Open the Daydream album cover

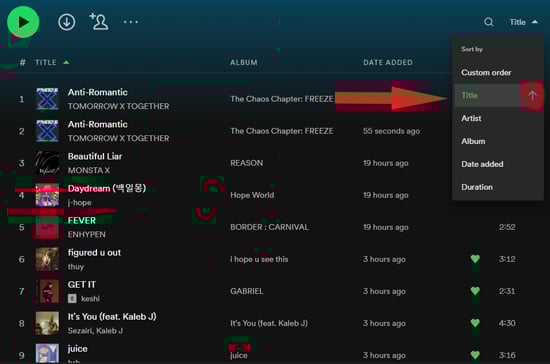point(47,195)
